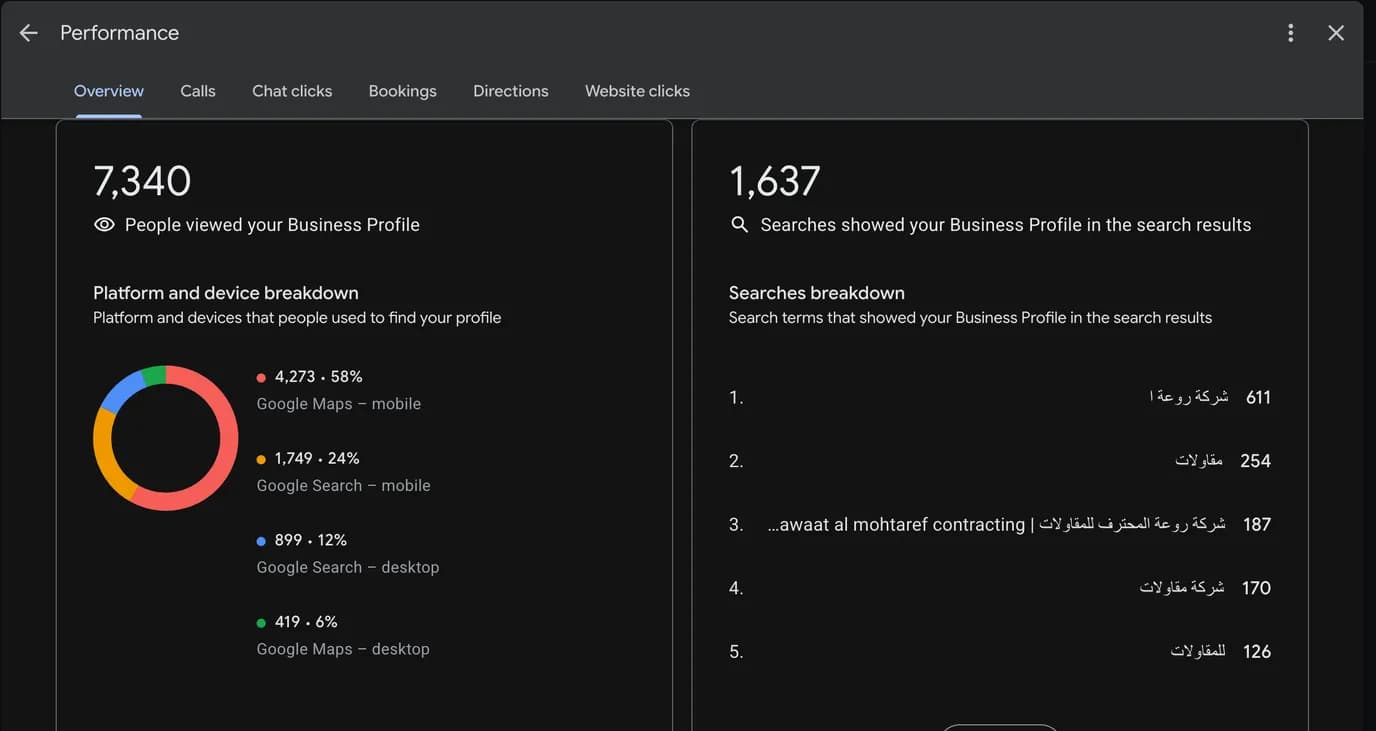Go back with the left arrow icon
This screenshot has height=731, width=1376.
(28, 33)
